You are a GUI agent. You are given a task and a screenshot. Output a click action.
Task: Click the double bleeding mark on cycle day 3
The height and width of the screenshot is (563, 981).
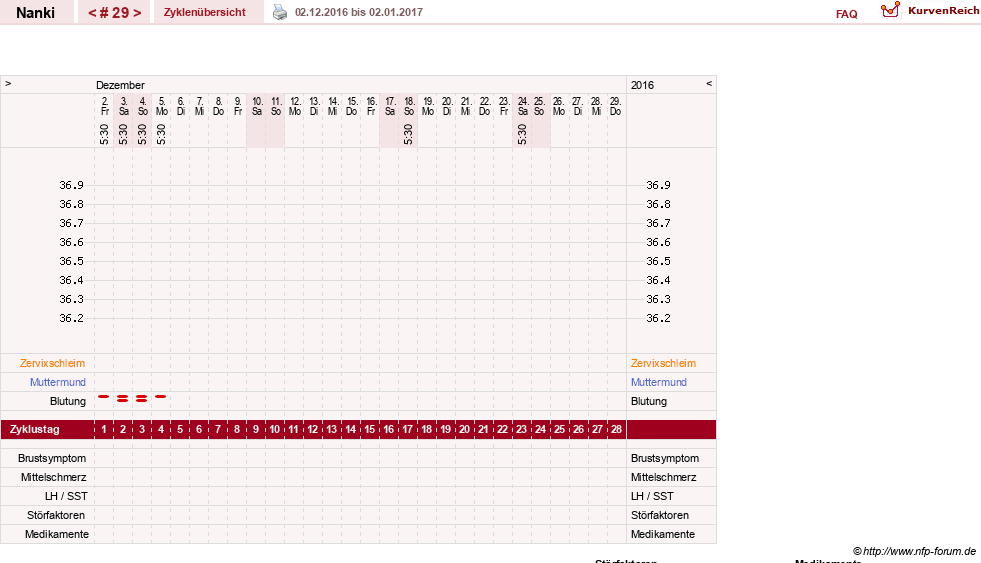tap(142, 398)
